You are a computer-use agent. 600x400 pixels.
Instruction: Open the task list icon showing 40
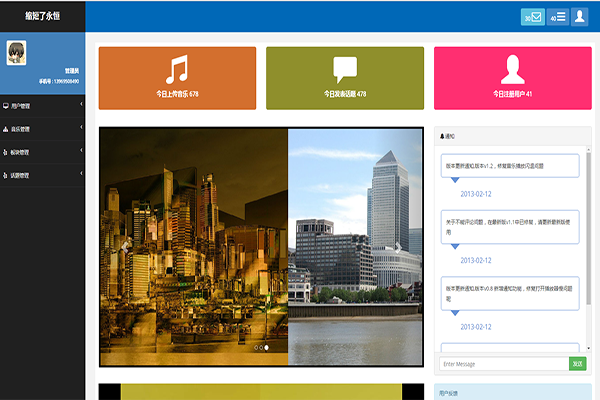click(558, 17)
